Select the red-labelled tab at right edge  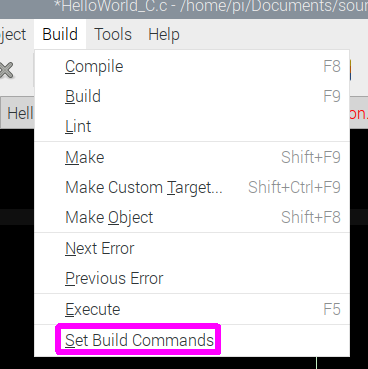coord(358,113)
